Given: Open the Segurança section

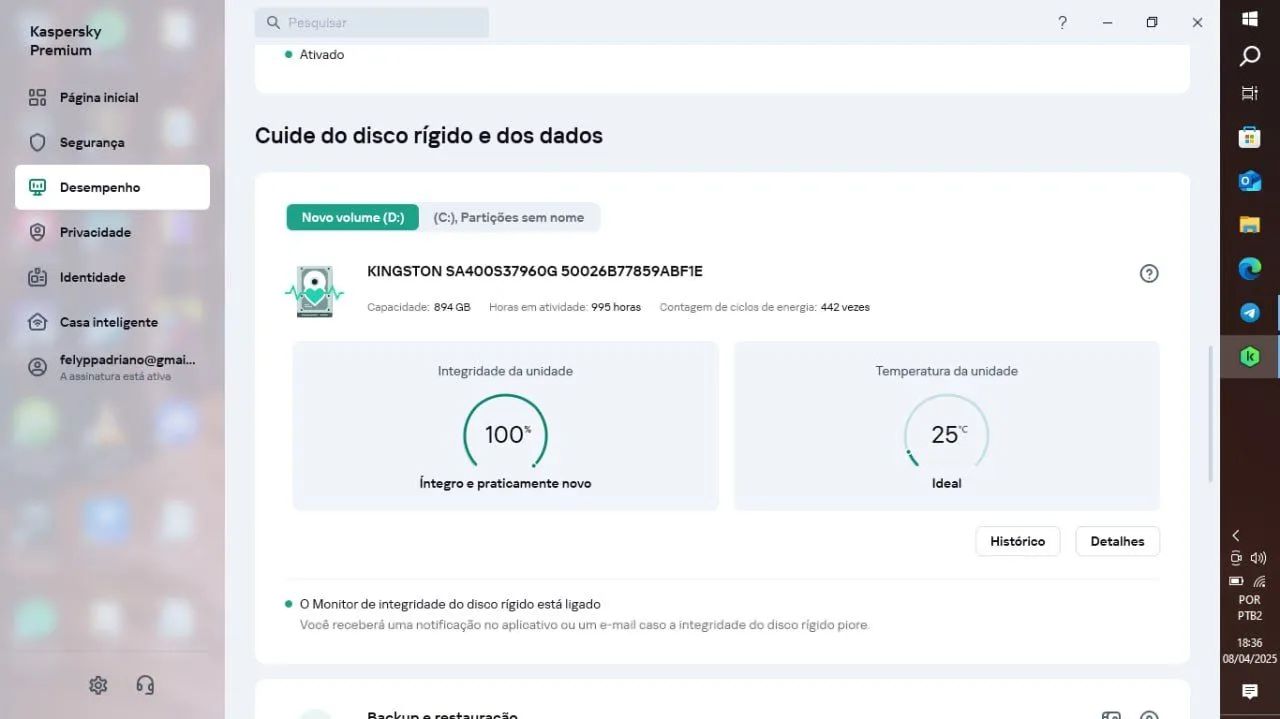Looking at the screenshot, I should [112, 142].
